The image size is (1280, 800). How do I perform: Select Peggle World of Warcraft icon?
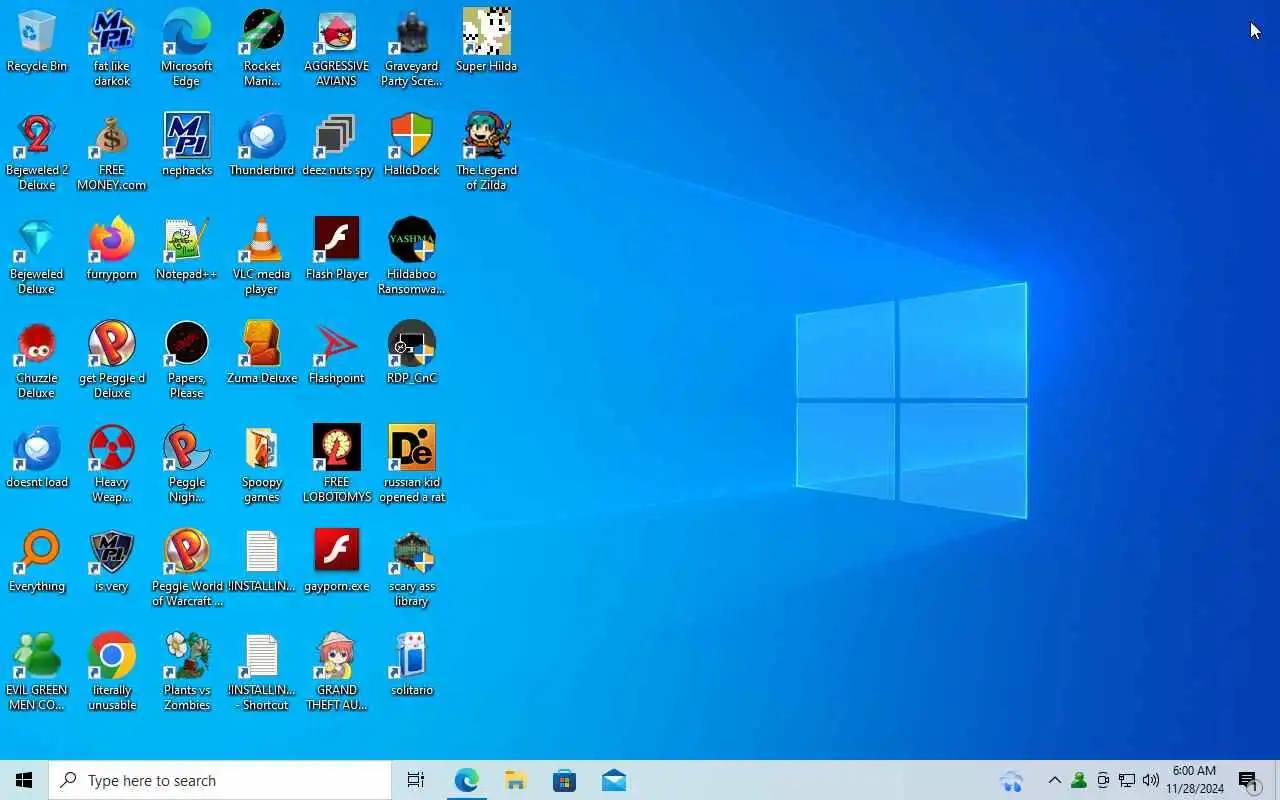187,568
